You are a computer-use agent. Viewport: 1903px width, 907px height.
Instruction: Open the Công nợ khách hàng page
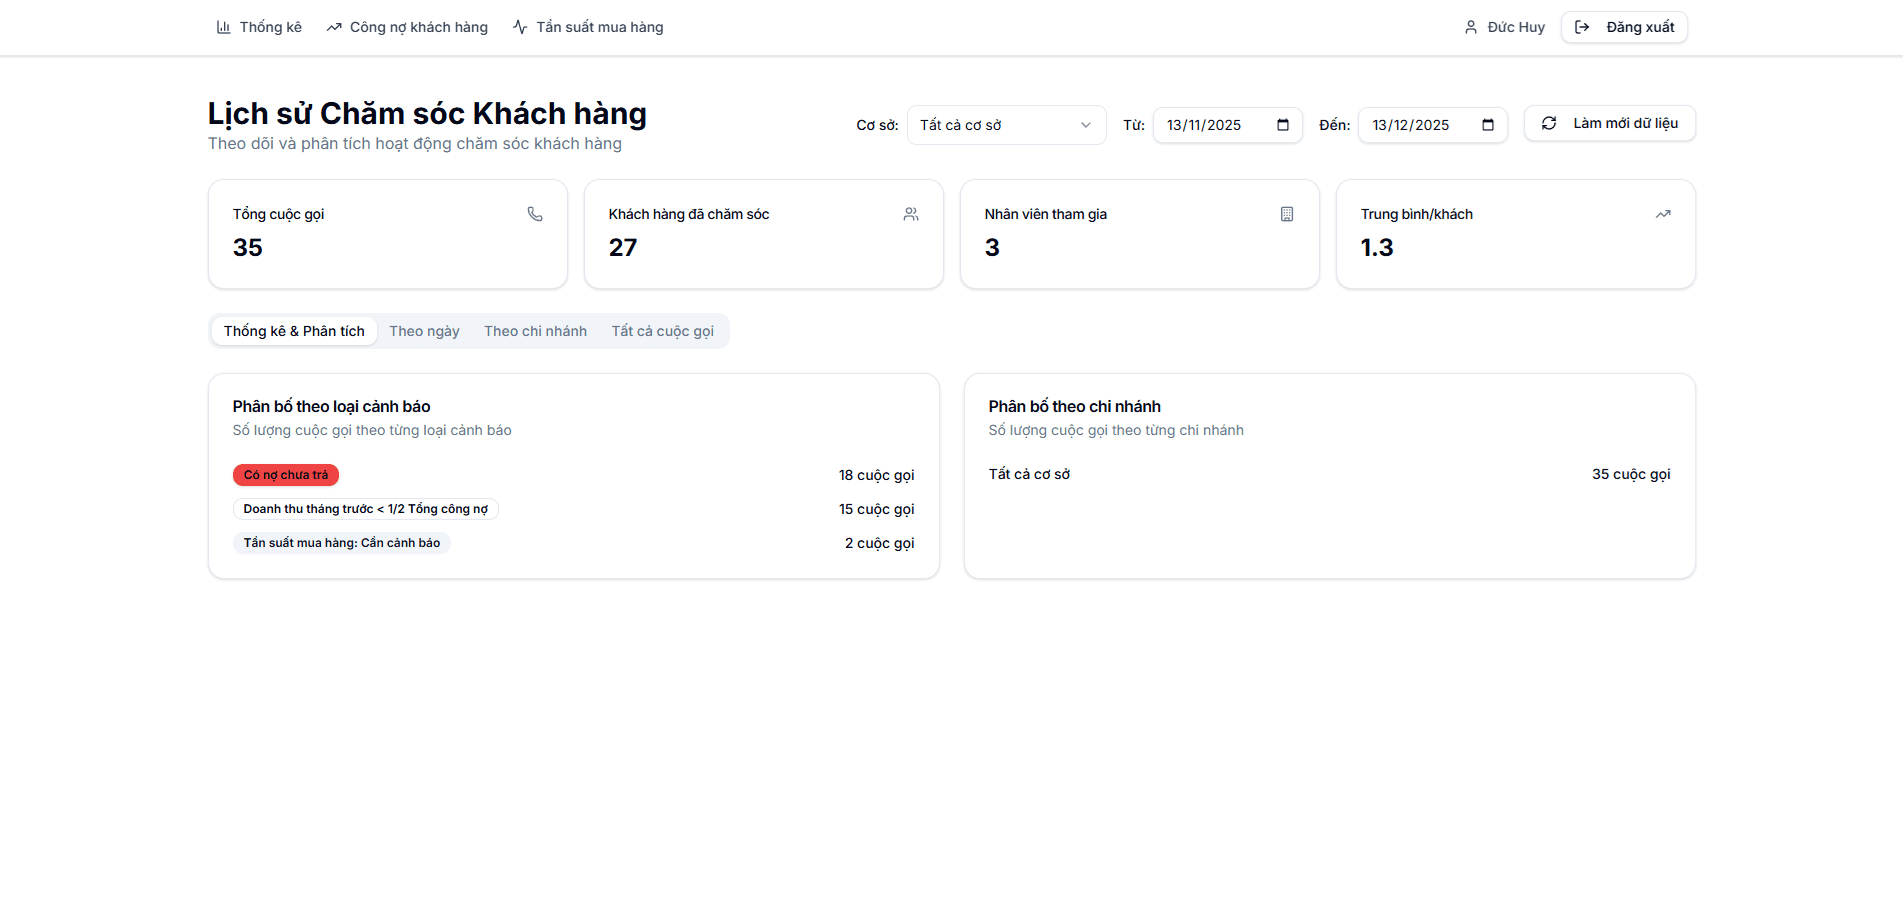(x=418, y=27)
